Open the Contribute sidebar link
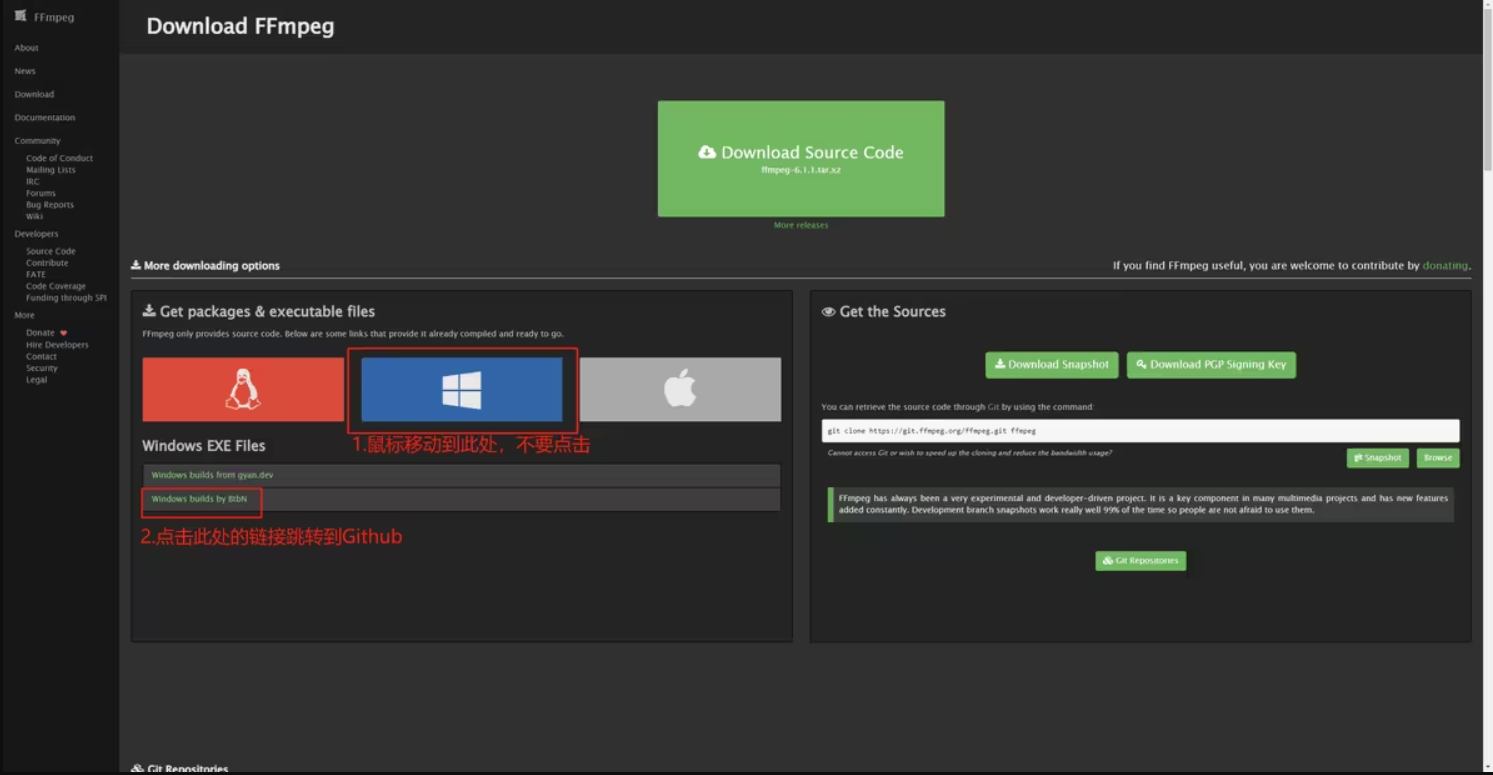Screen dimensions: 1493x775 point(47,263)
